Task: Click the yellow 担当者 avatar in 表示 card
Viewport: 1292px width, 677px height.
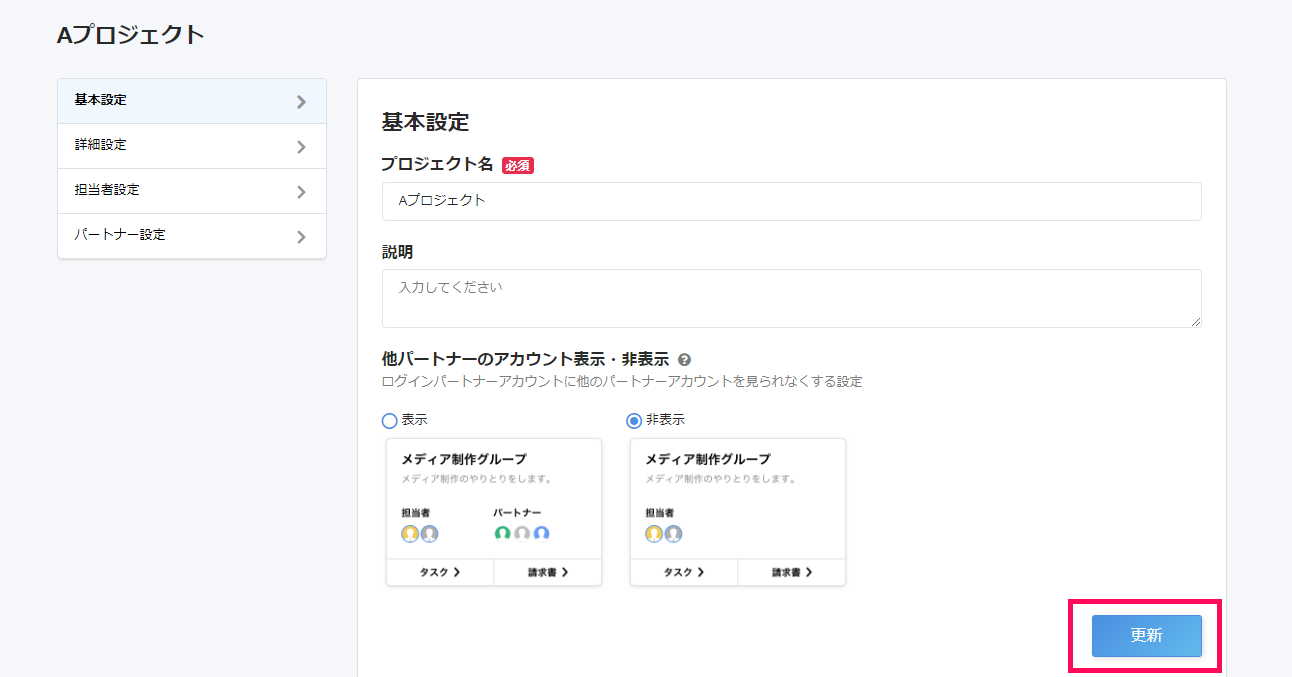Action: (410, 534)
